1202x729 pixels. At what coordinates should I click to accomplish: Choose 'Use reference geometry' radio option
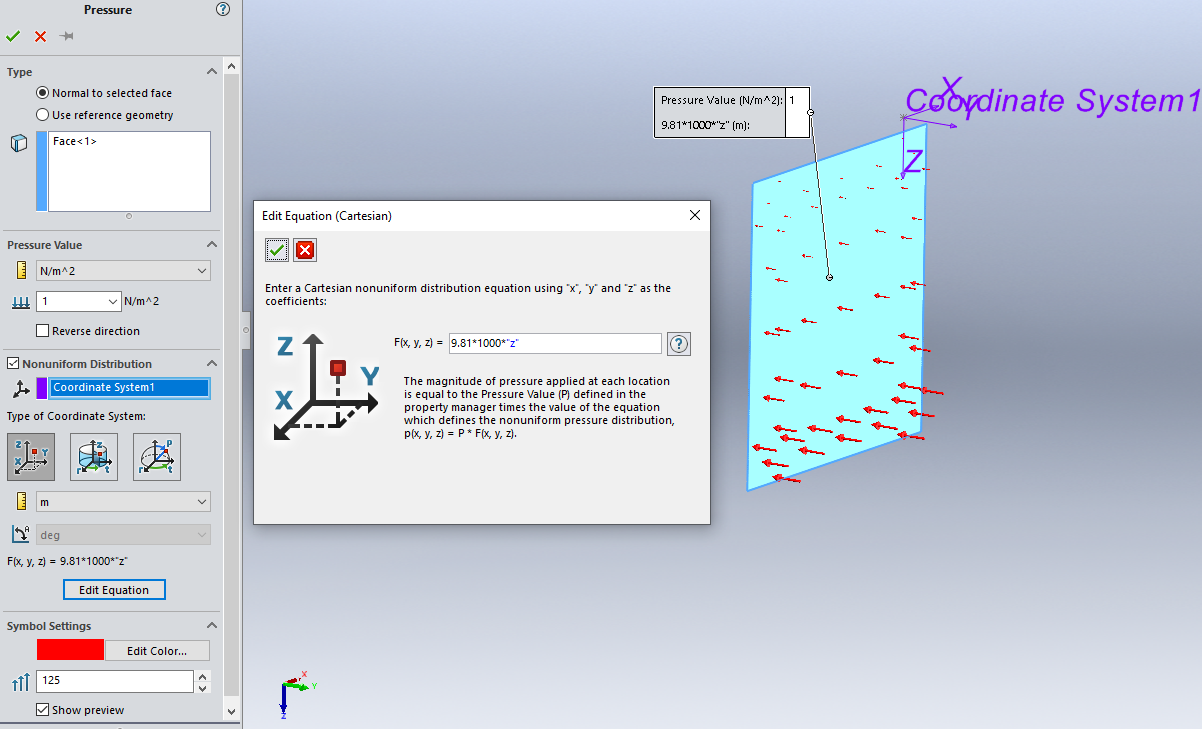point(43,115)
